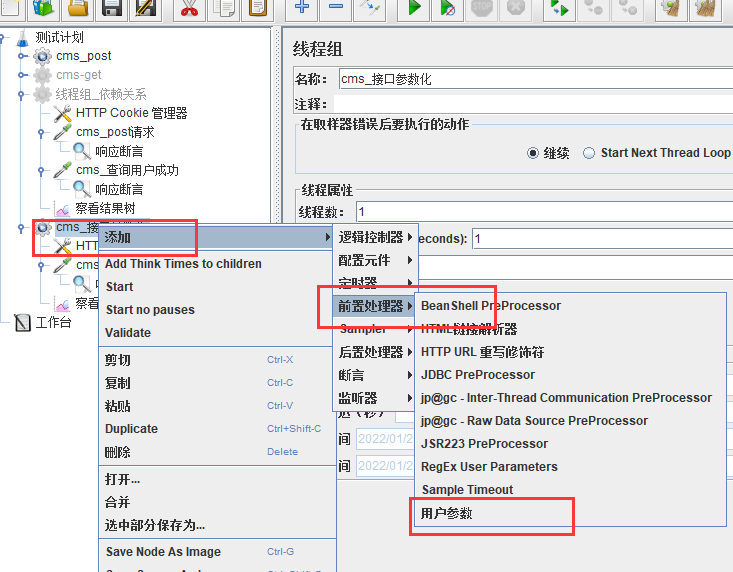Click the 名称 field containing cms_接口参数化
This screenshot has height=572, width=733.
536,79
